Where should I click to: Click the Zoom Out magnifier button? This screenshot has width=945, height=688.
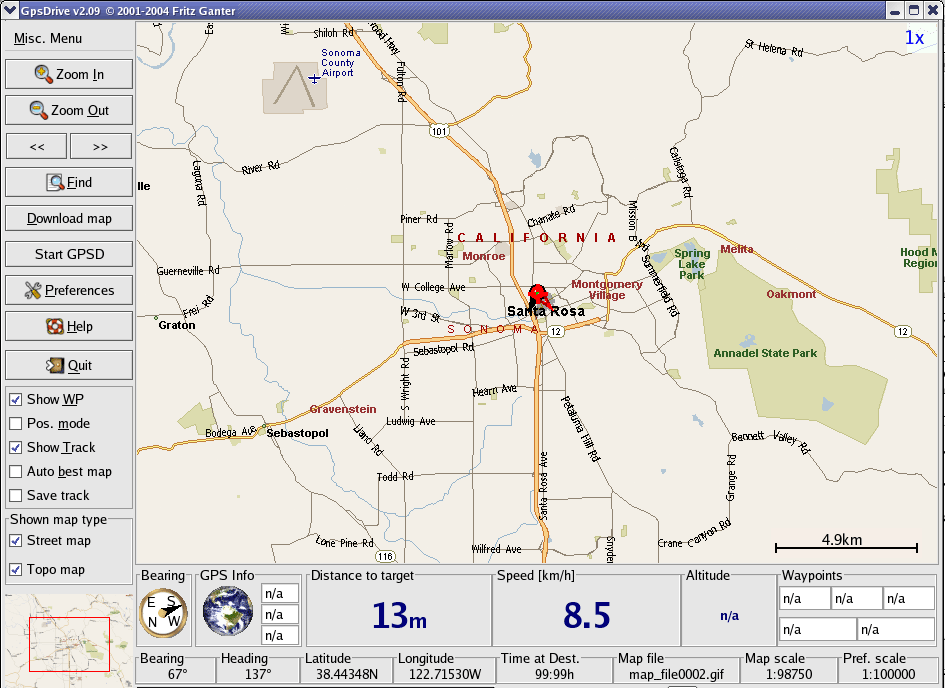pos(69,110)
